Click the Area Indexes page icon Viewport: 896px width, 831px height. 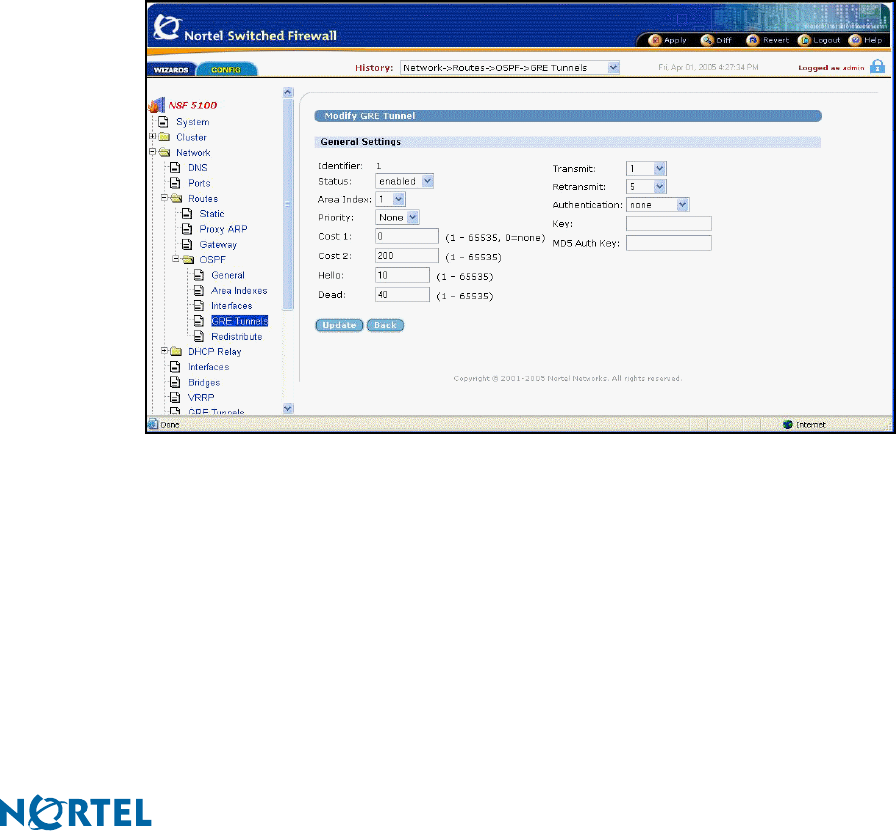tap(199, 290)
